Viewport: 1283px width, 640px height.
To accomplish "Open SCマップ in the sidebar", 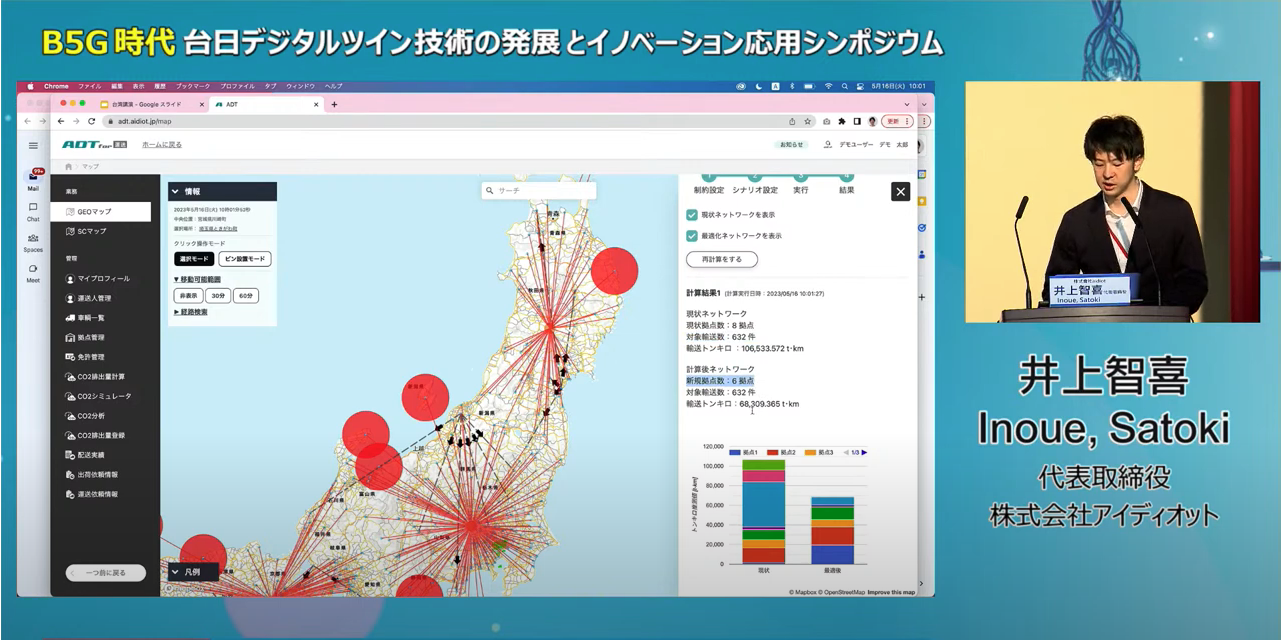I will pos(92,231).
